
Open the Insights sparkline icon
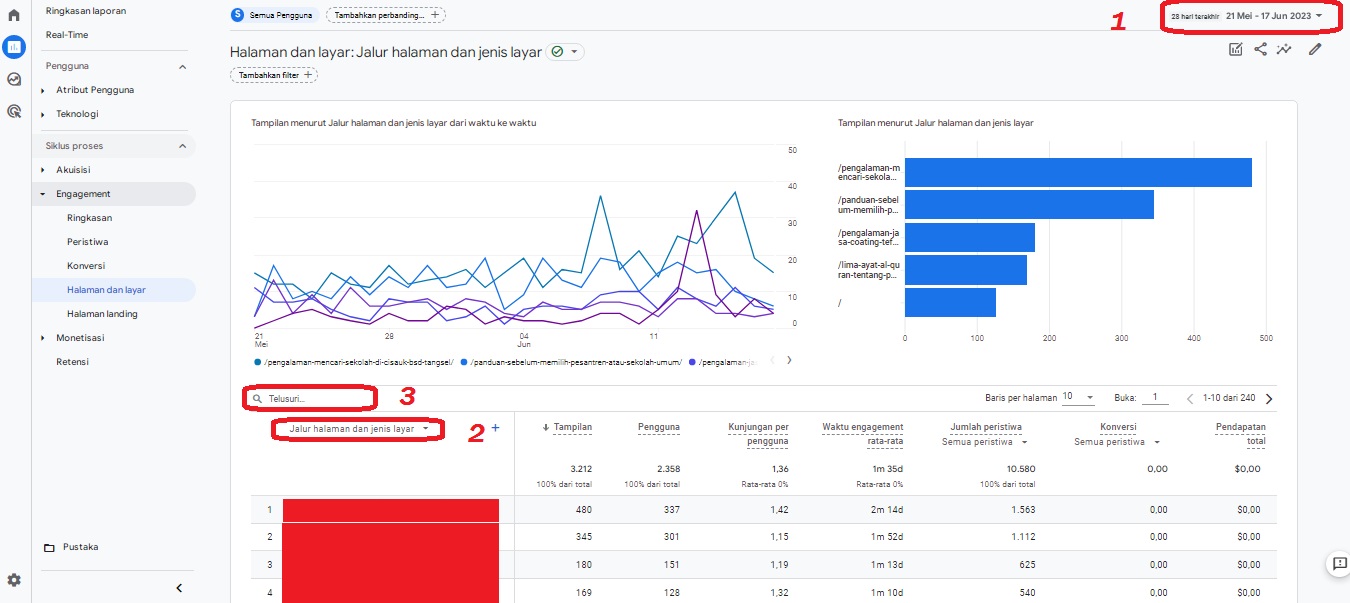click(1284, 48)
